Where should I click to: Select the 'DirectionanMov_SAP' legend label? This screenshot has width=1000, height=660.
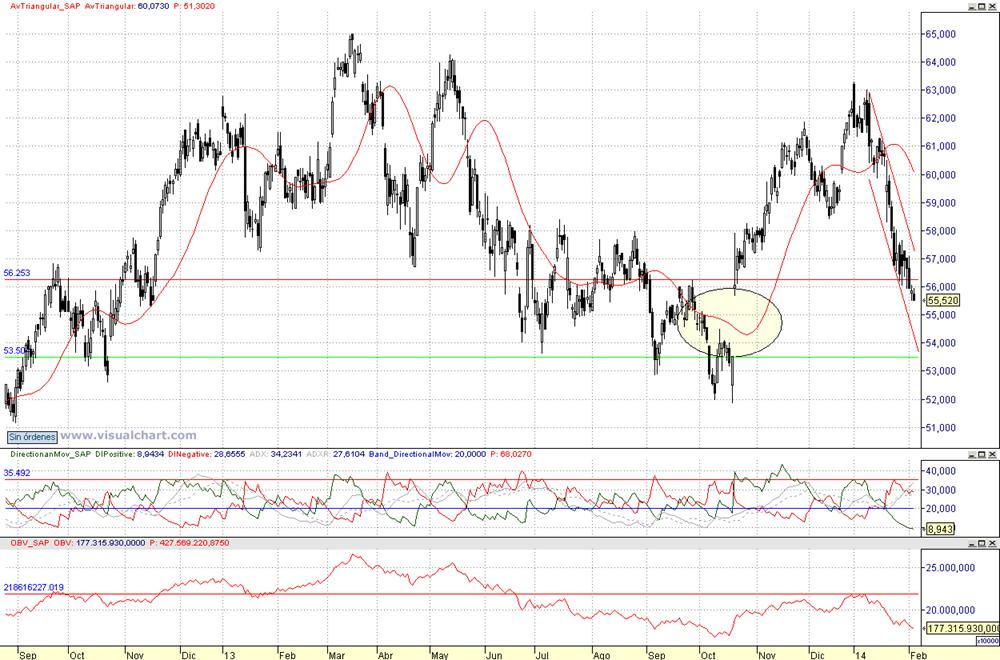50,454
